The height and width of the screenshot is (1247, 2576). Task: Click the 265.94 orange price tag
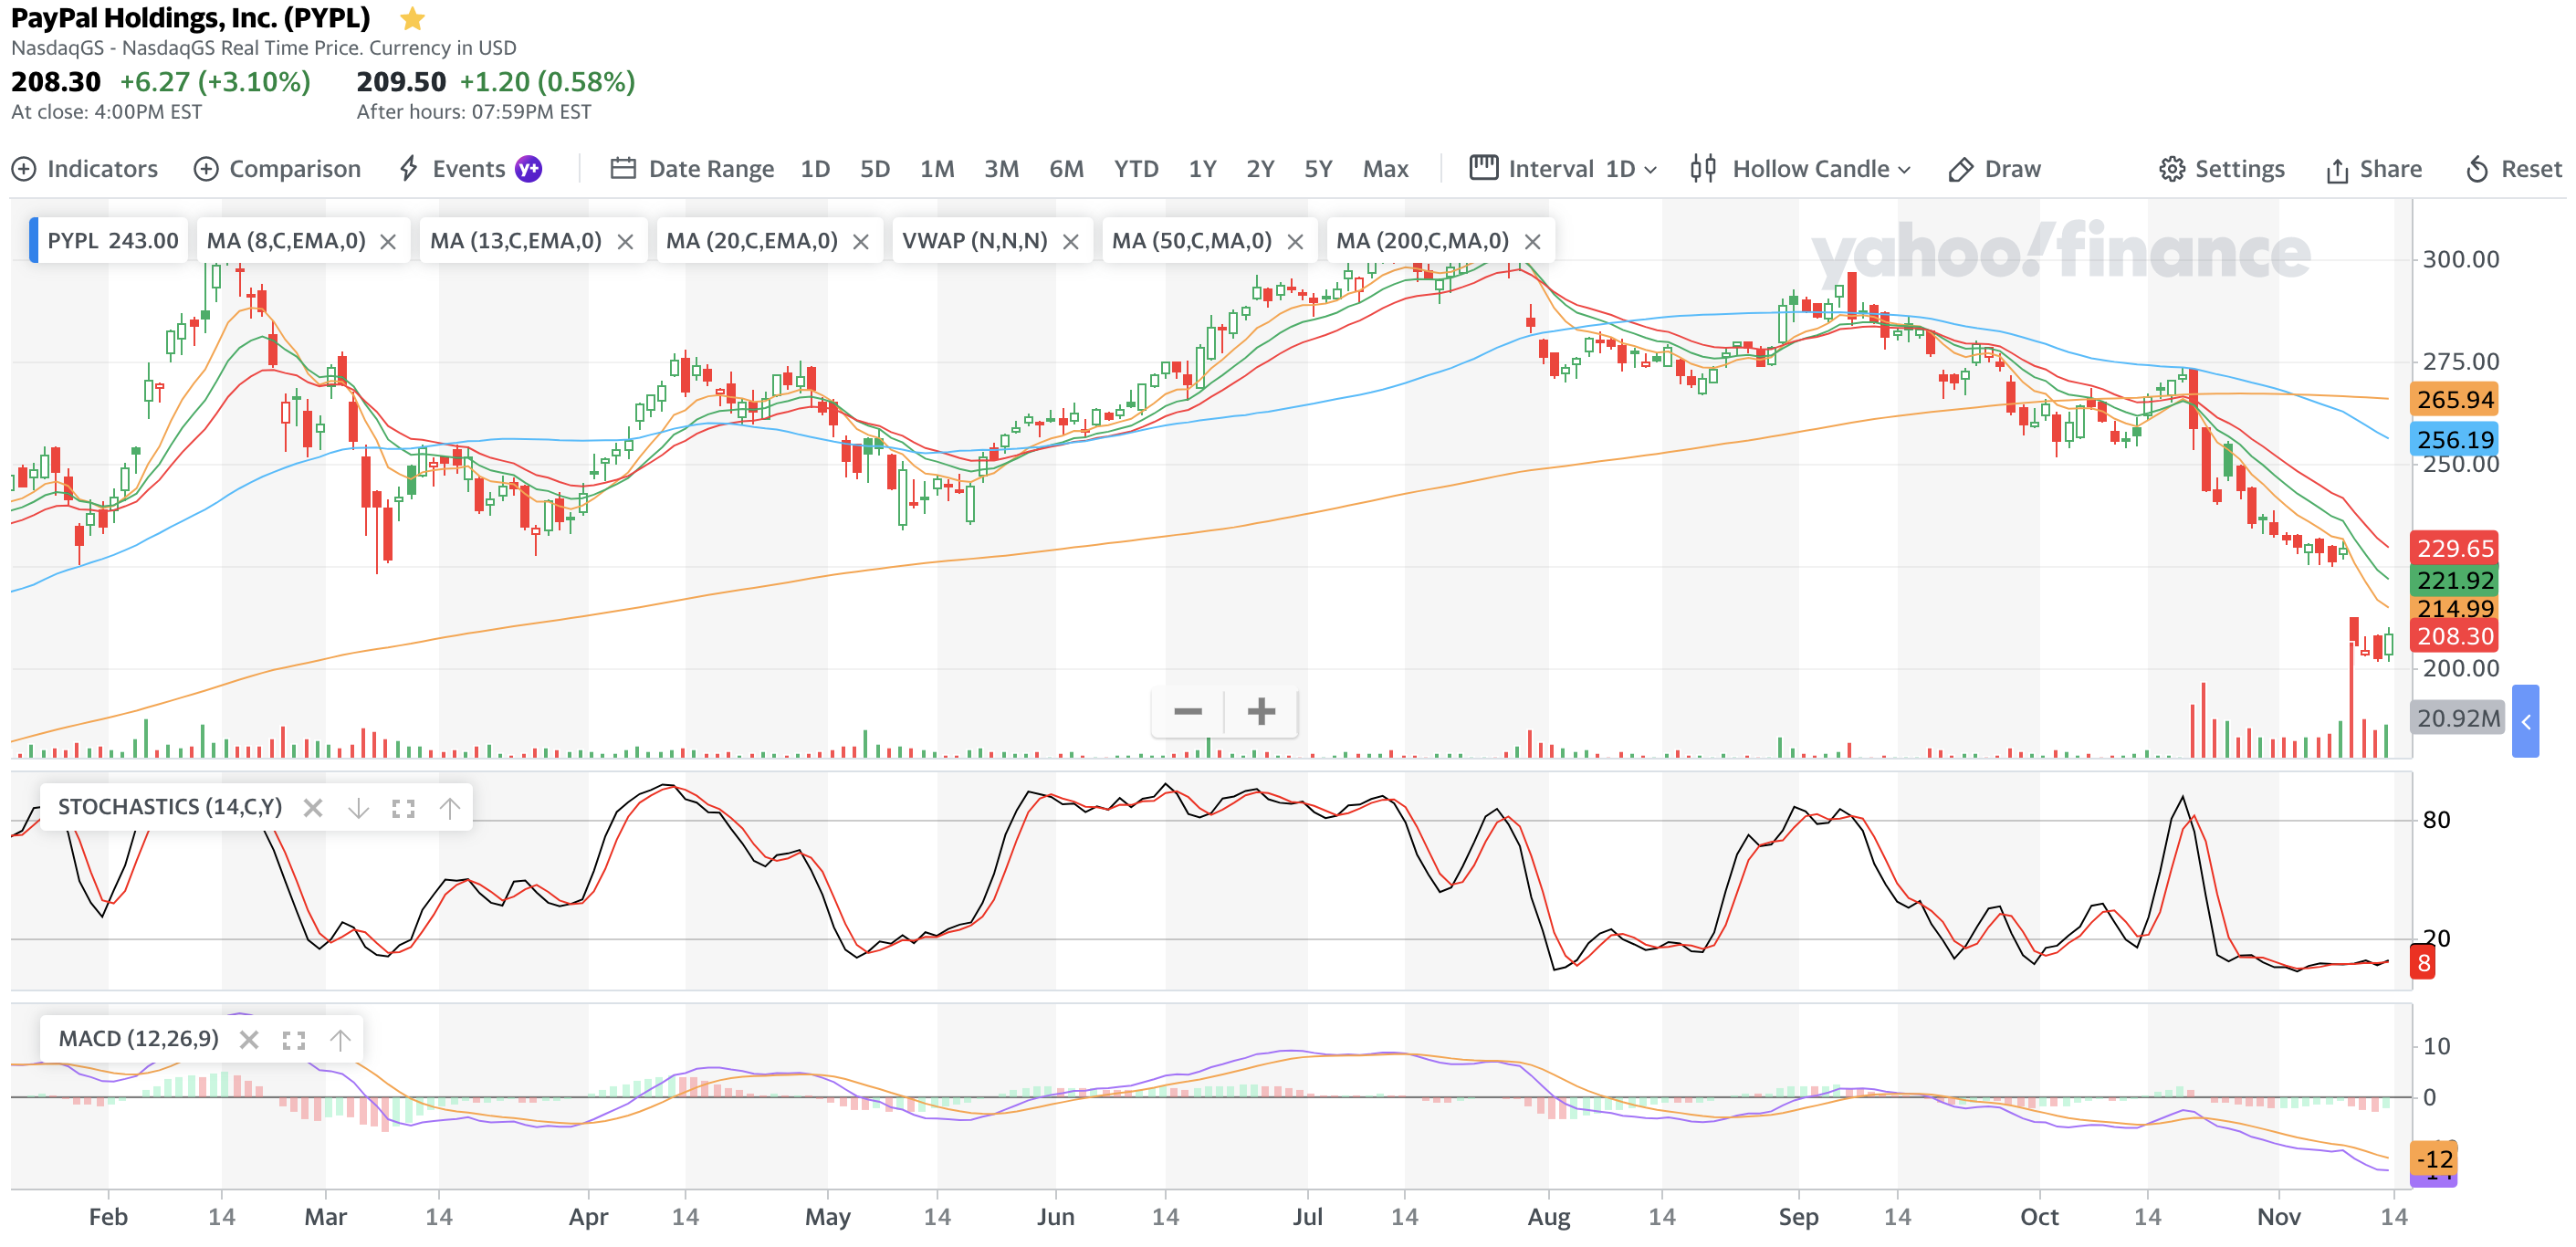pyautogui.click(x=2454, y=400)
